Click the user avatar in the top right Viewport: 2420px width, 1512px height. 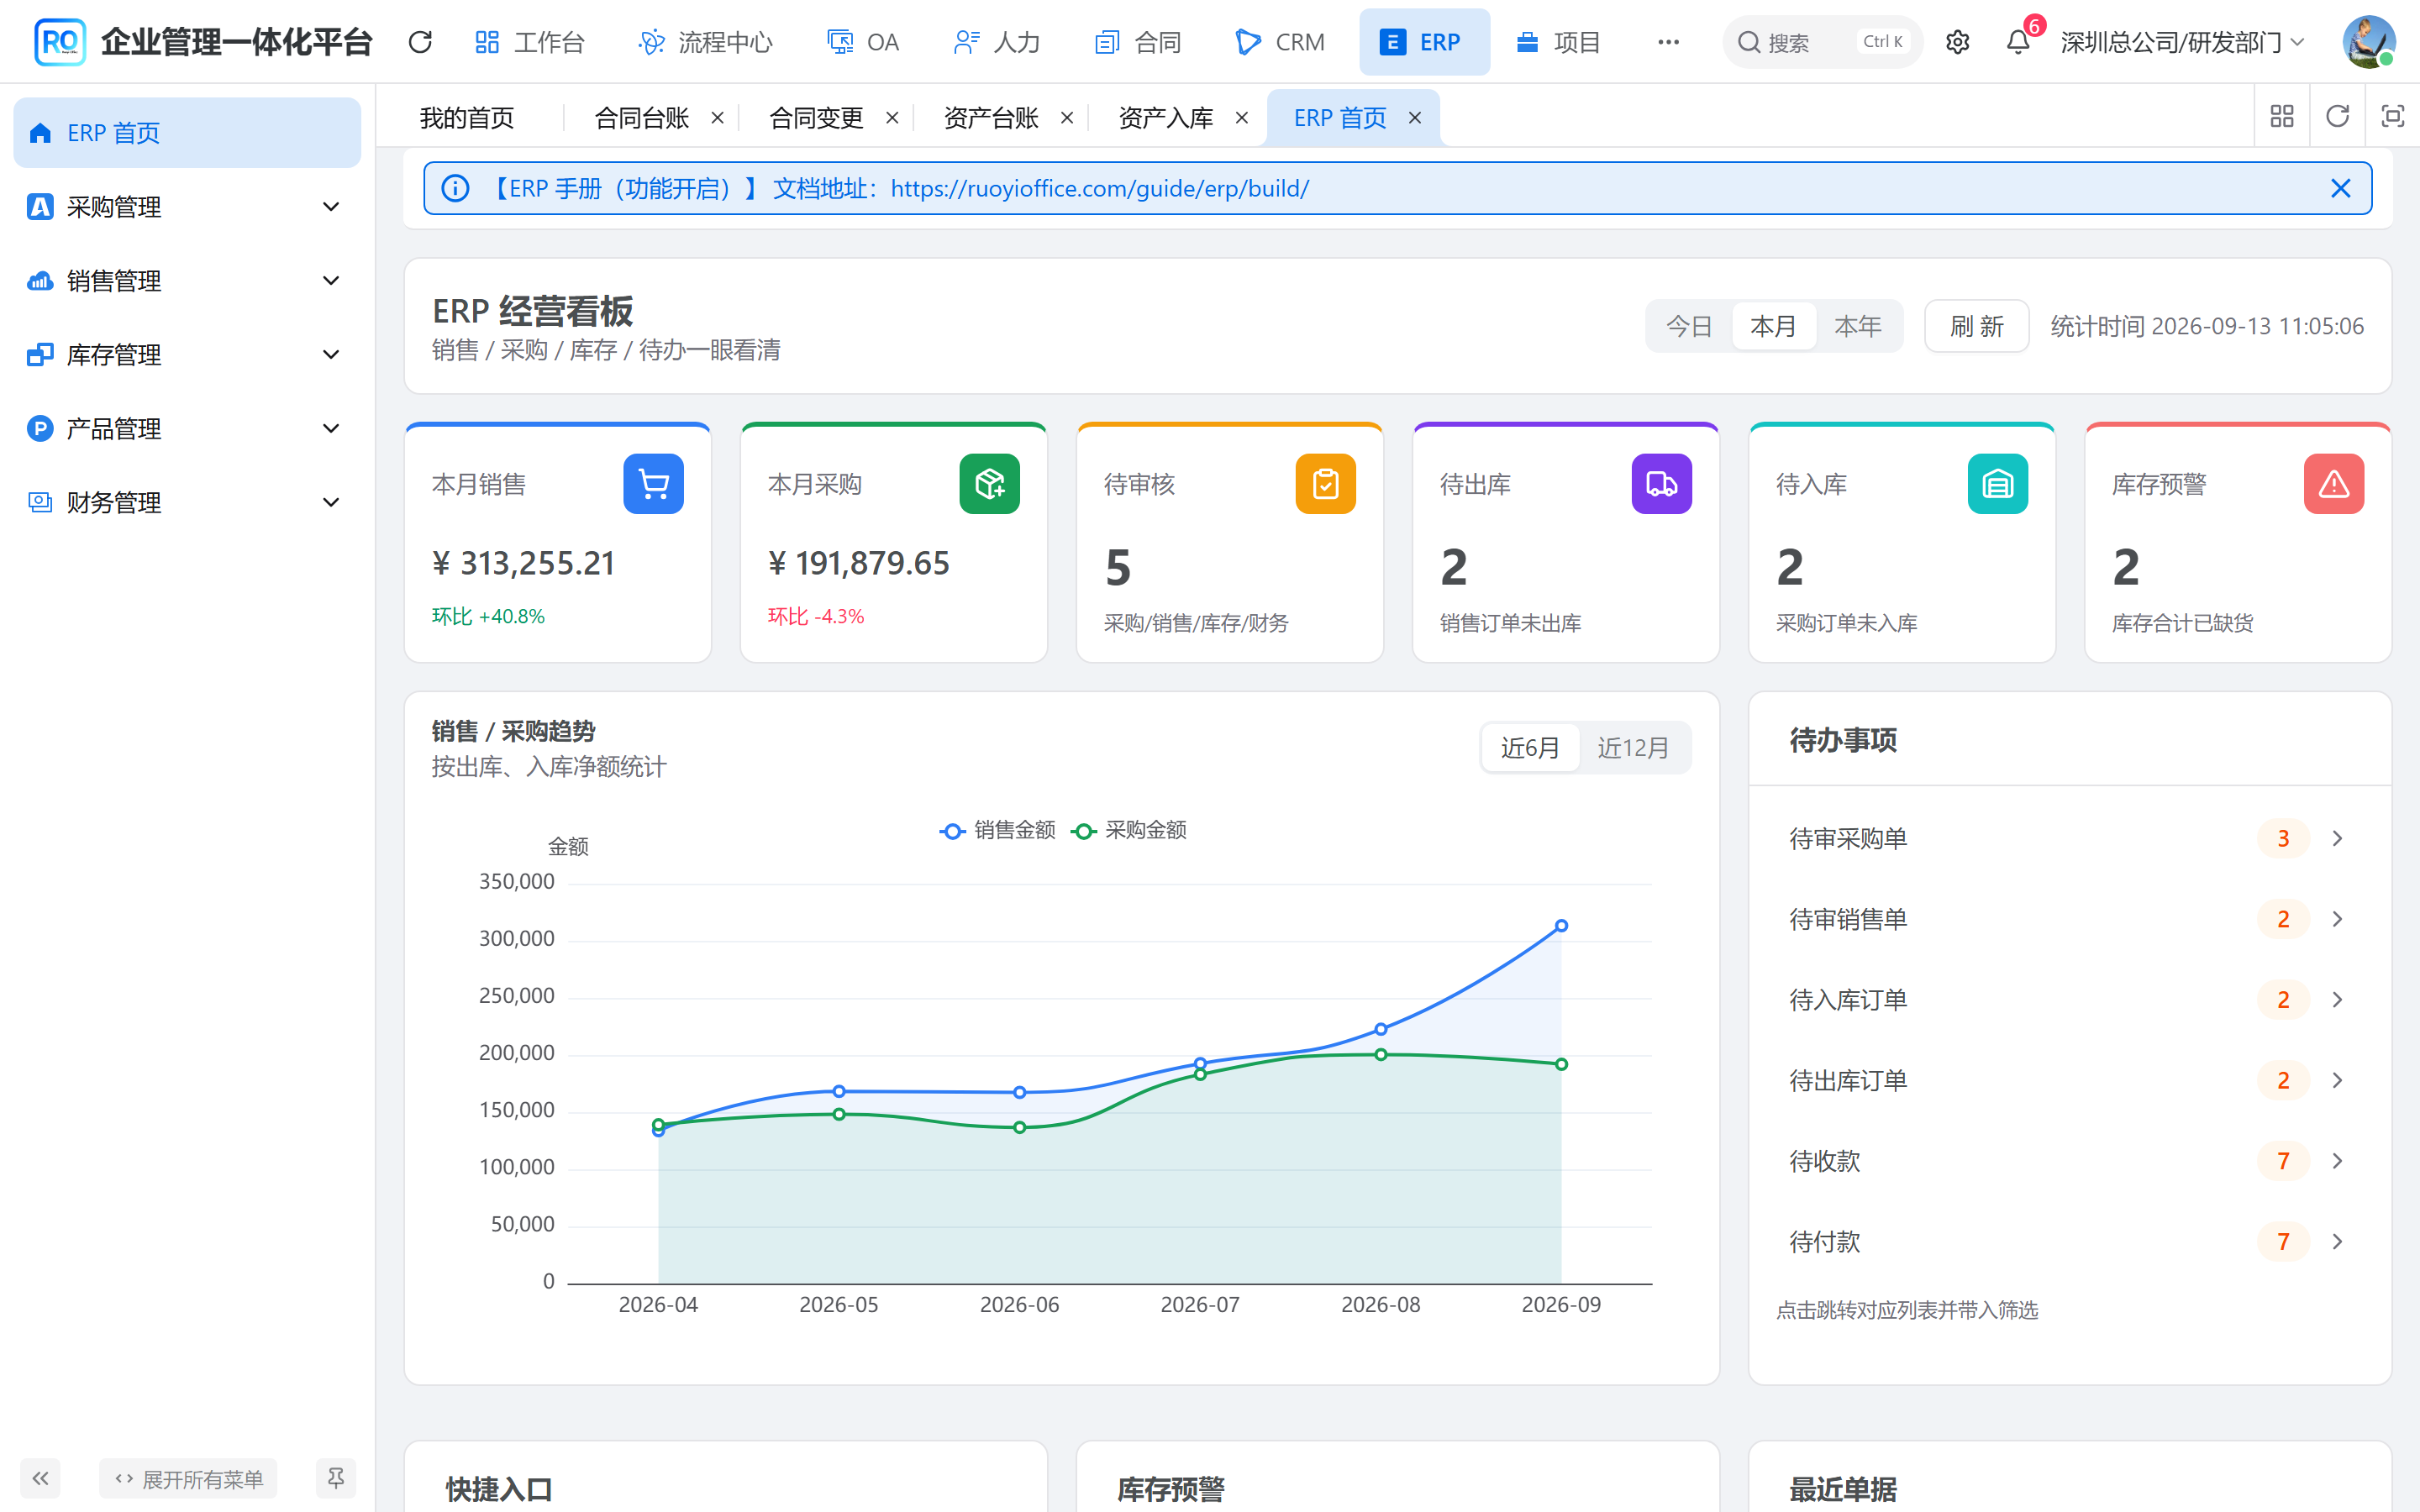2368,42
